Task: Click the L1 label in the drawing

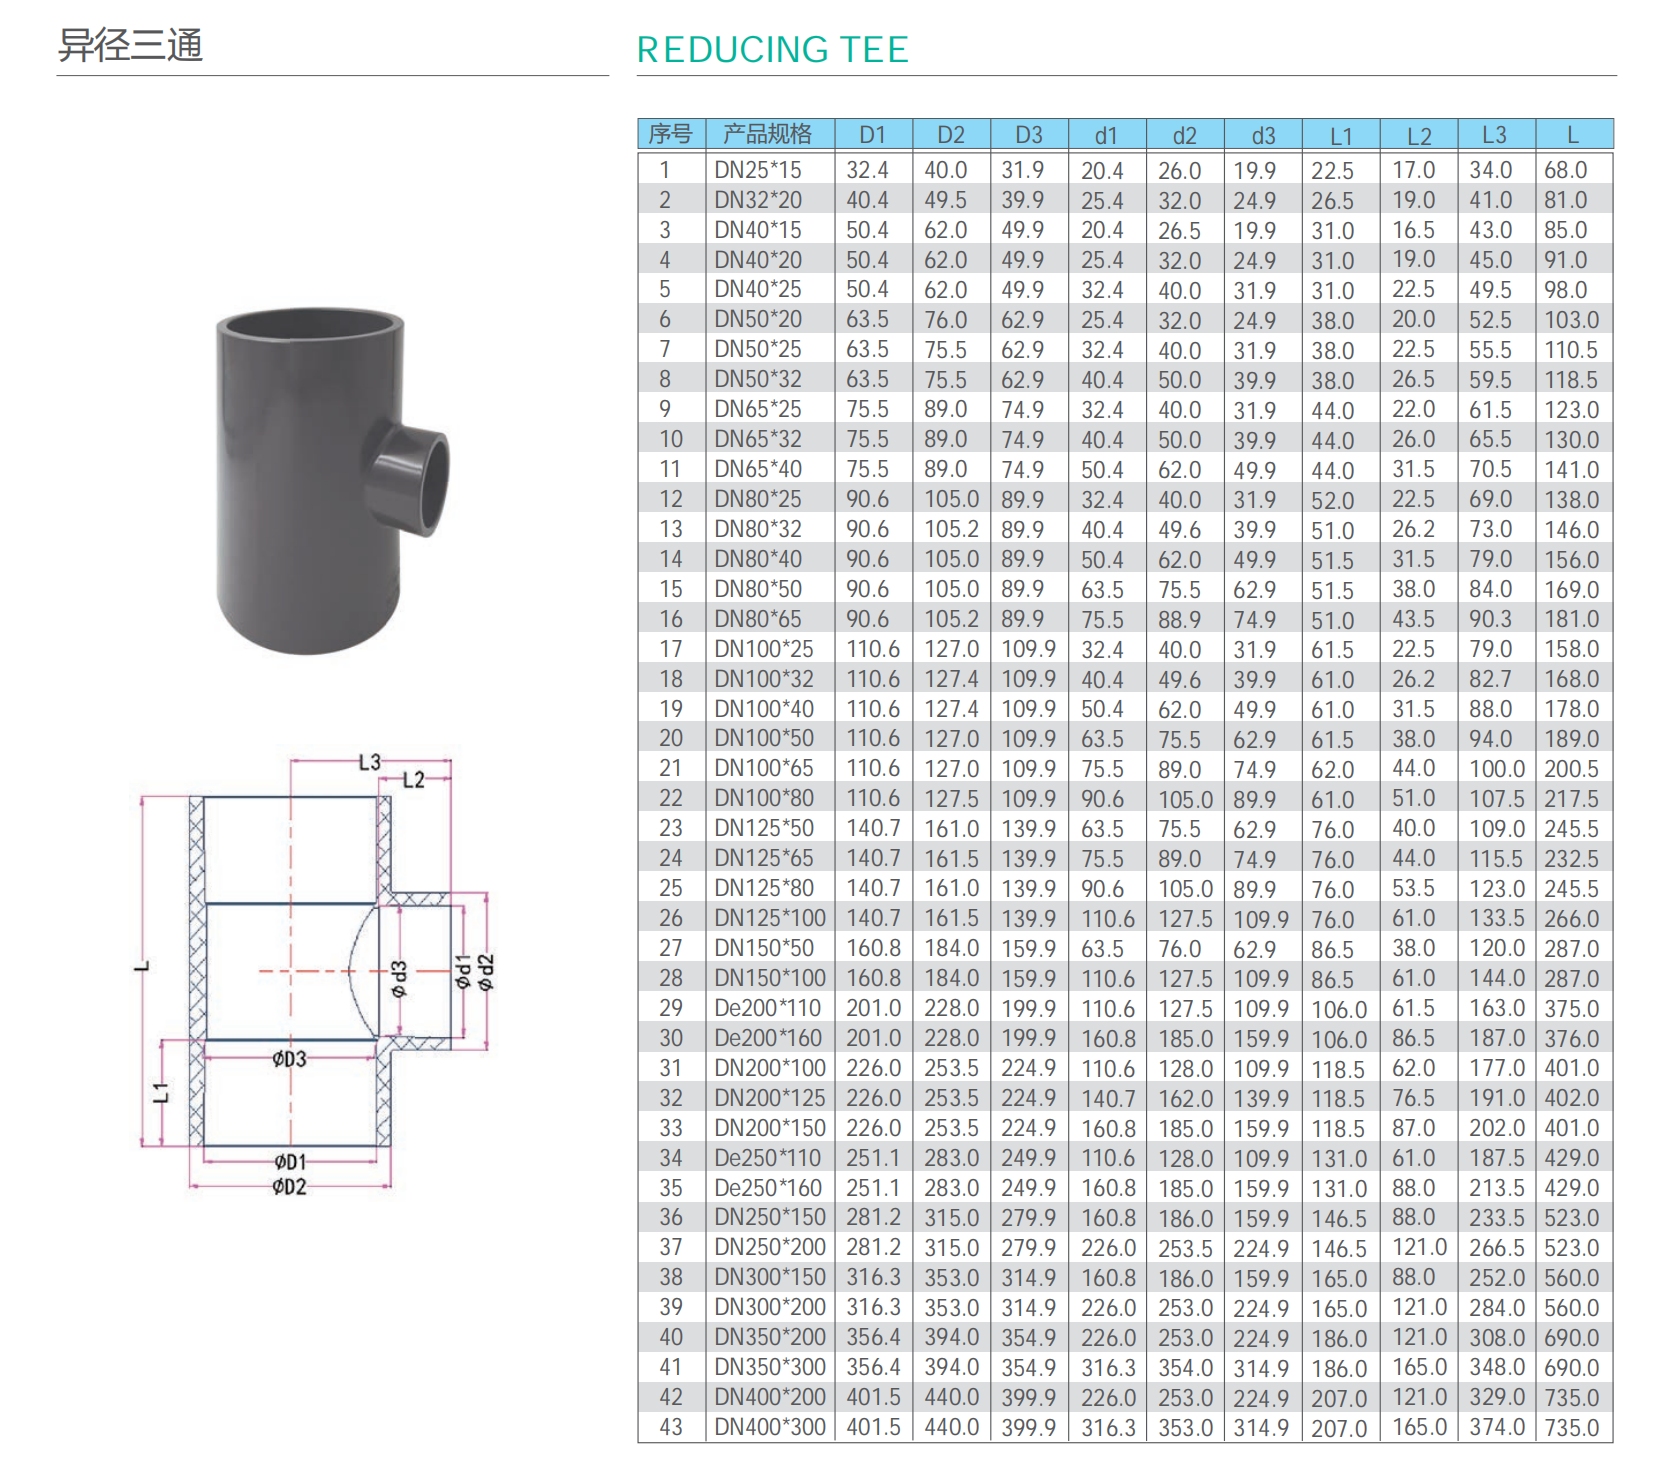Action: 161,1092
